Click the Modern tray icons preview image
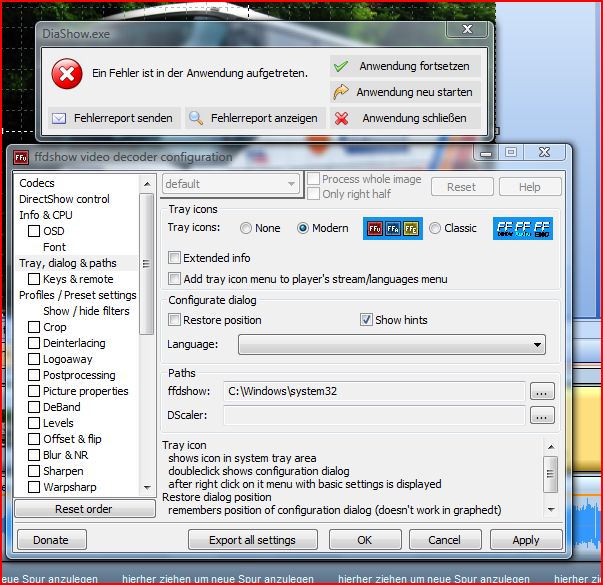This screenshot has height=585, width=603. coord(392,228)
